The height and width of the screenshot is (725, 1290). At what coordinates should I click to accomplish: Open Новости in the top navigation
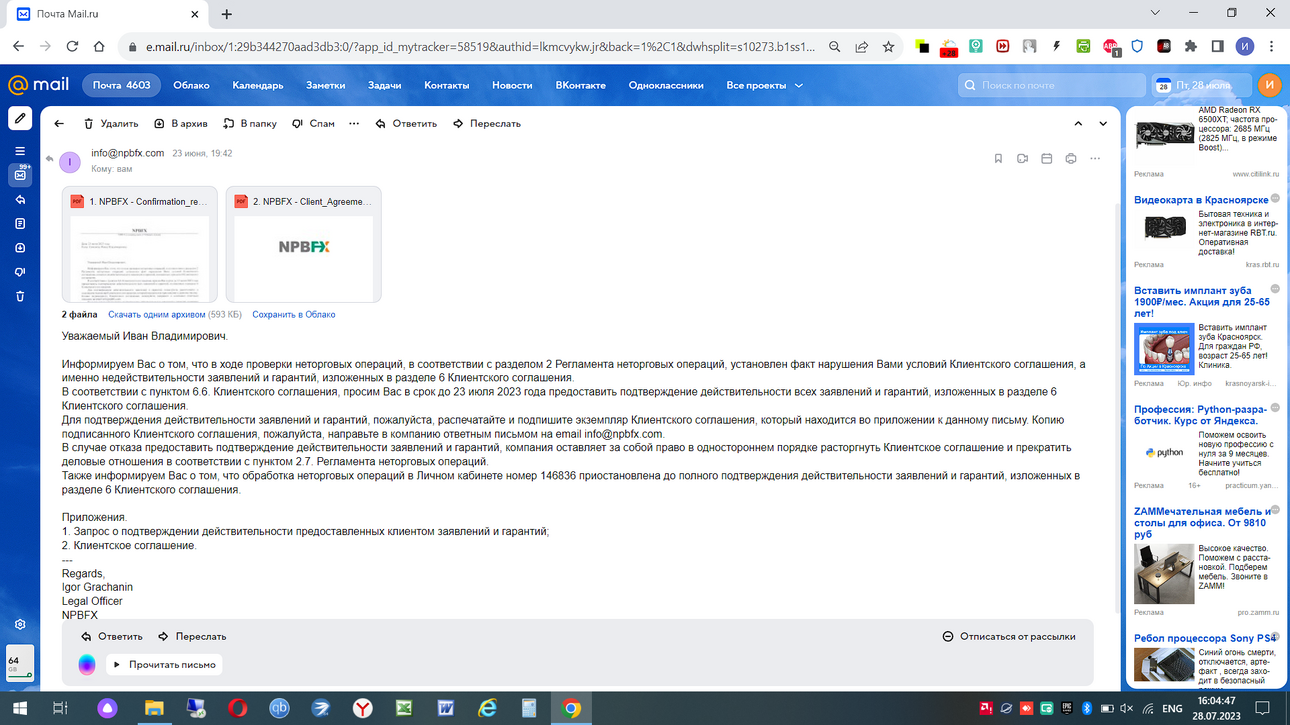pos(512,86)
